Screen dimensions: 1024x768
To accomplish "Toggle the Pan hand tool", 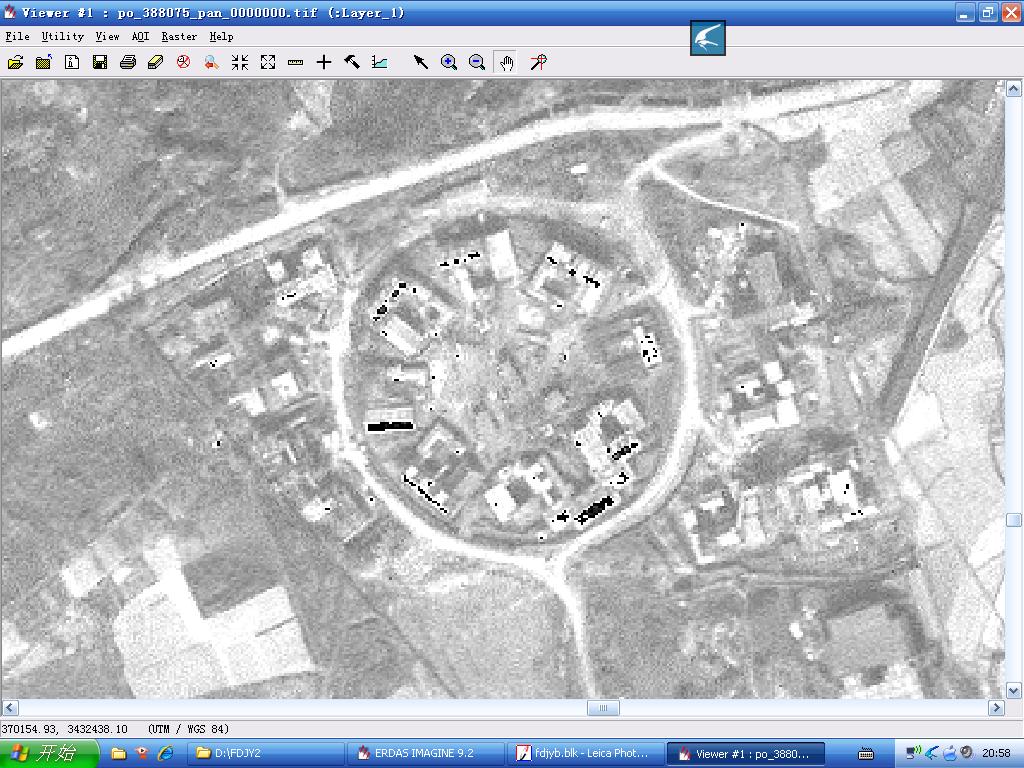I will (506, 62).
